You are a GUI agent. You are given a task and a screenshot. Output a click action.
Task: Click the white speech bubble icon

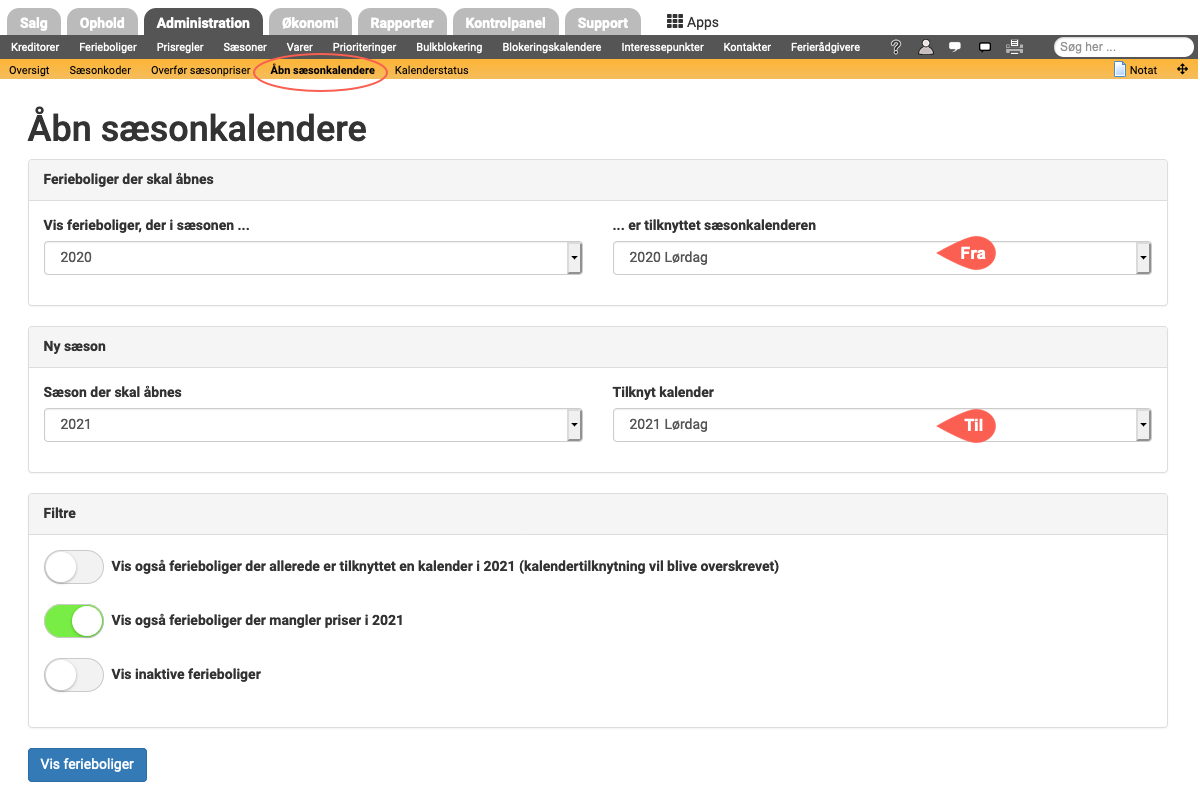(955, 47)
